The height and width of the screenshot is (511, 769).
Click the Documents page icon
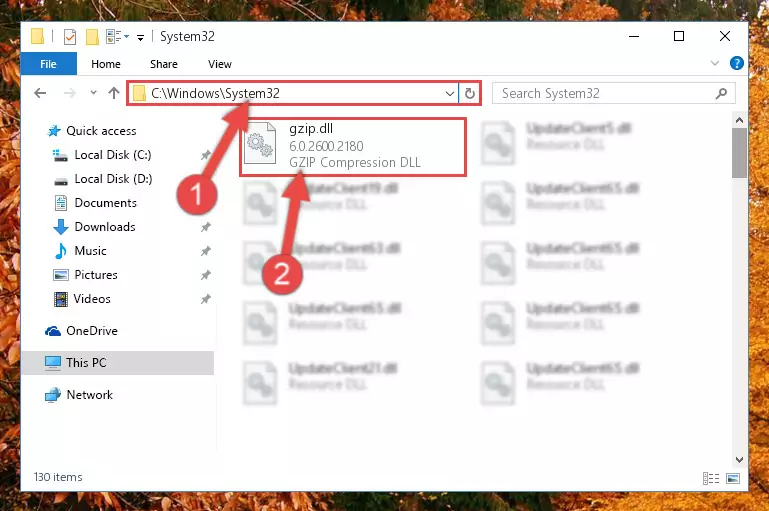61,203
